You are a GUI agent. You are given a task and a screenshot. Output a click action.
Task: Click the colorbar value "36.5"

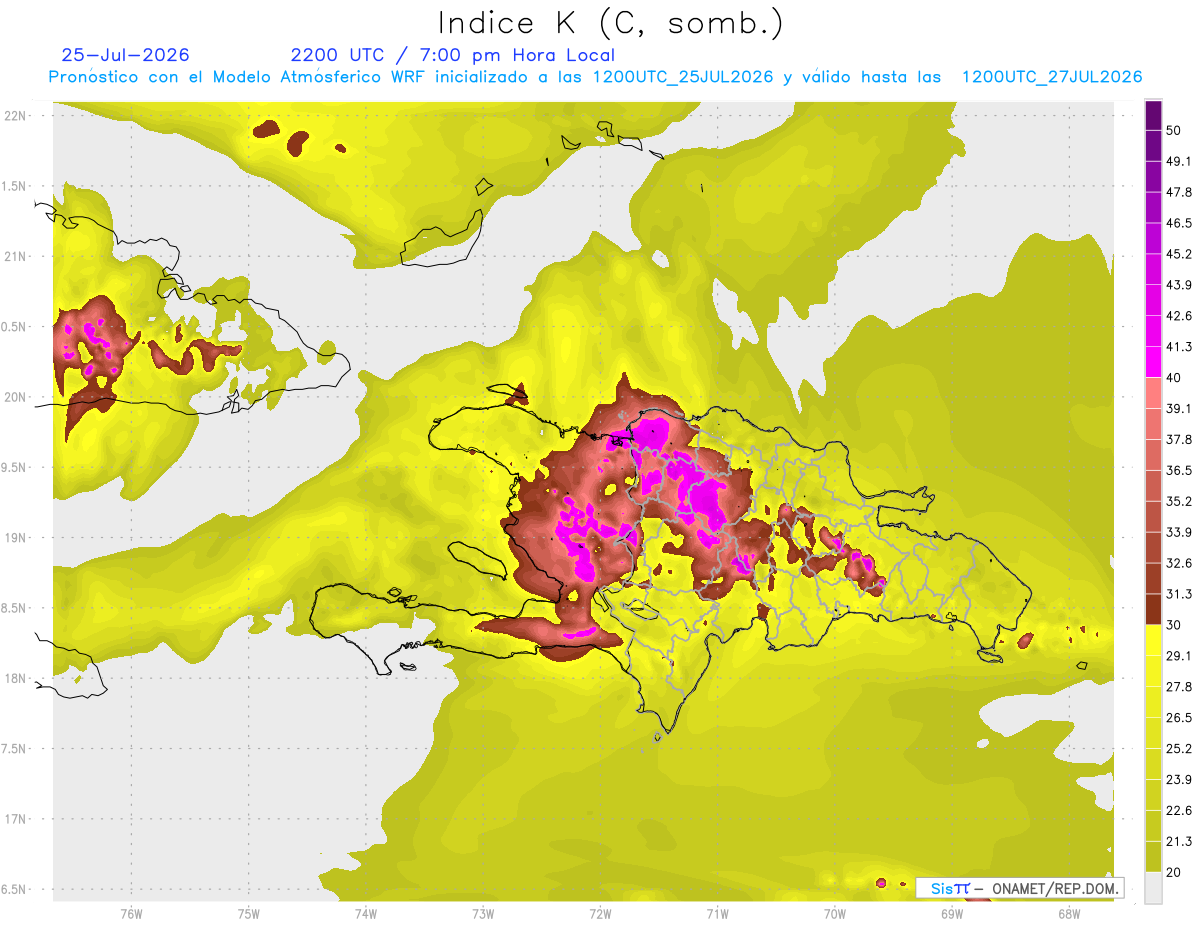point(1178,470)
